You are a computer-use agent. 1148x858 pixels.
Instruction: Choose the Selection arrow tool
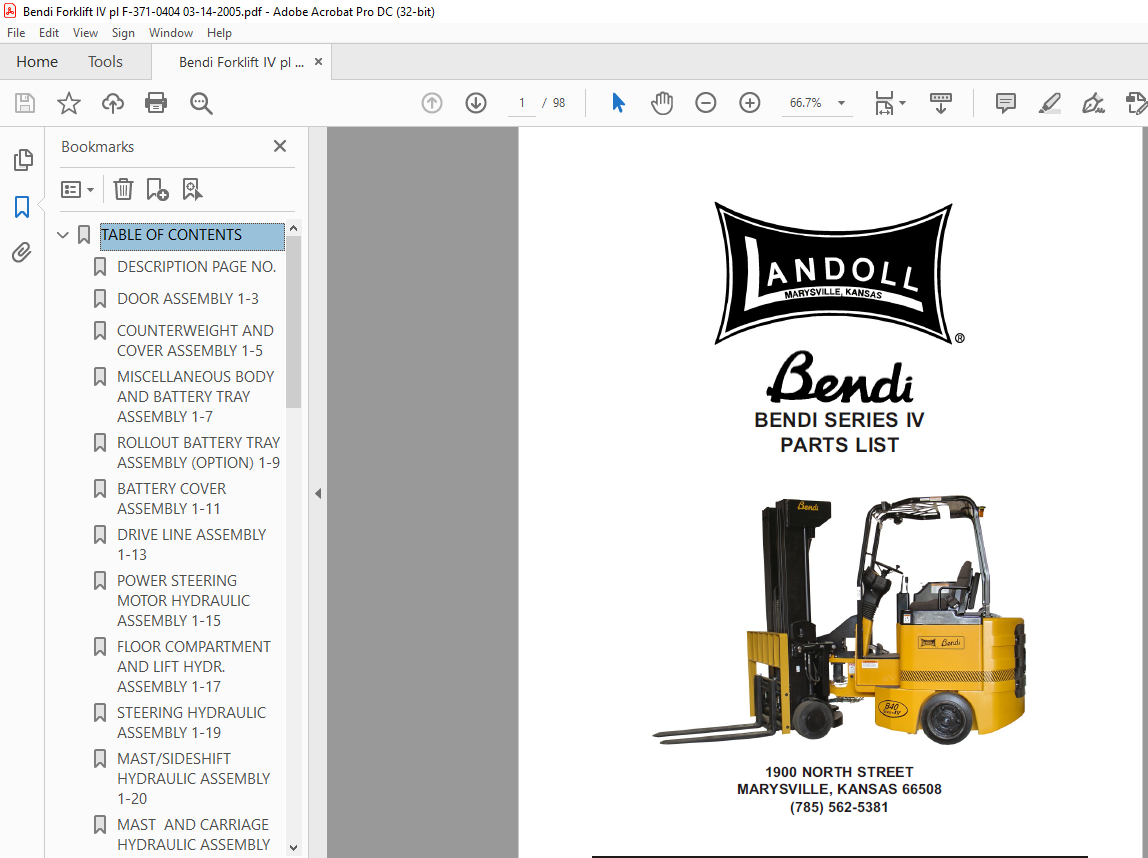(x=619, y=103)
